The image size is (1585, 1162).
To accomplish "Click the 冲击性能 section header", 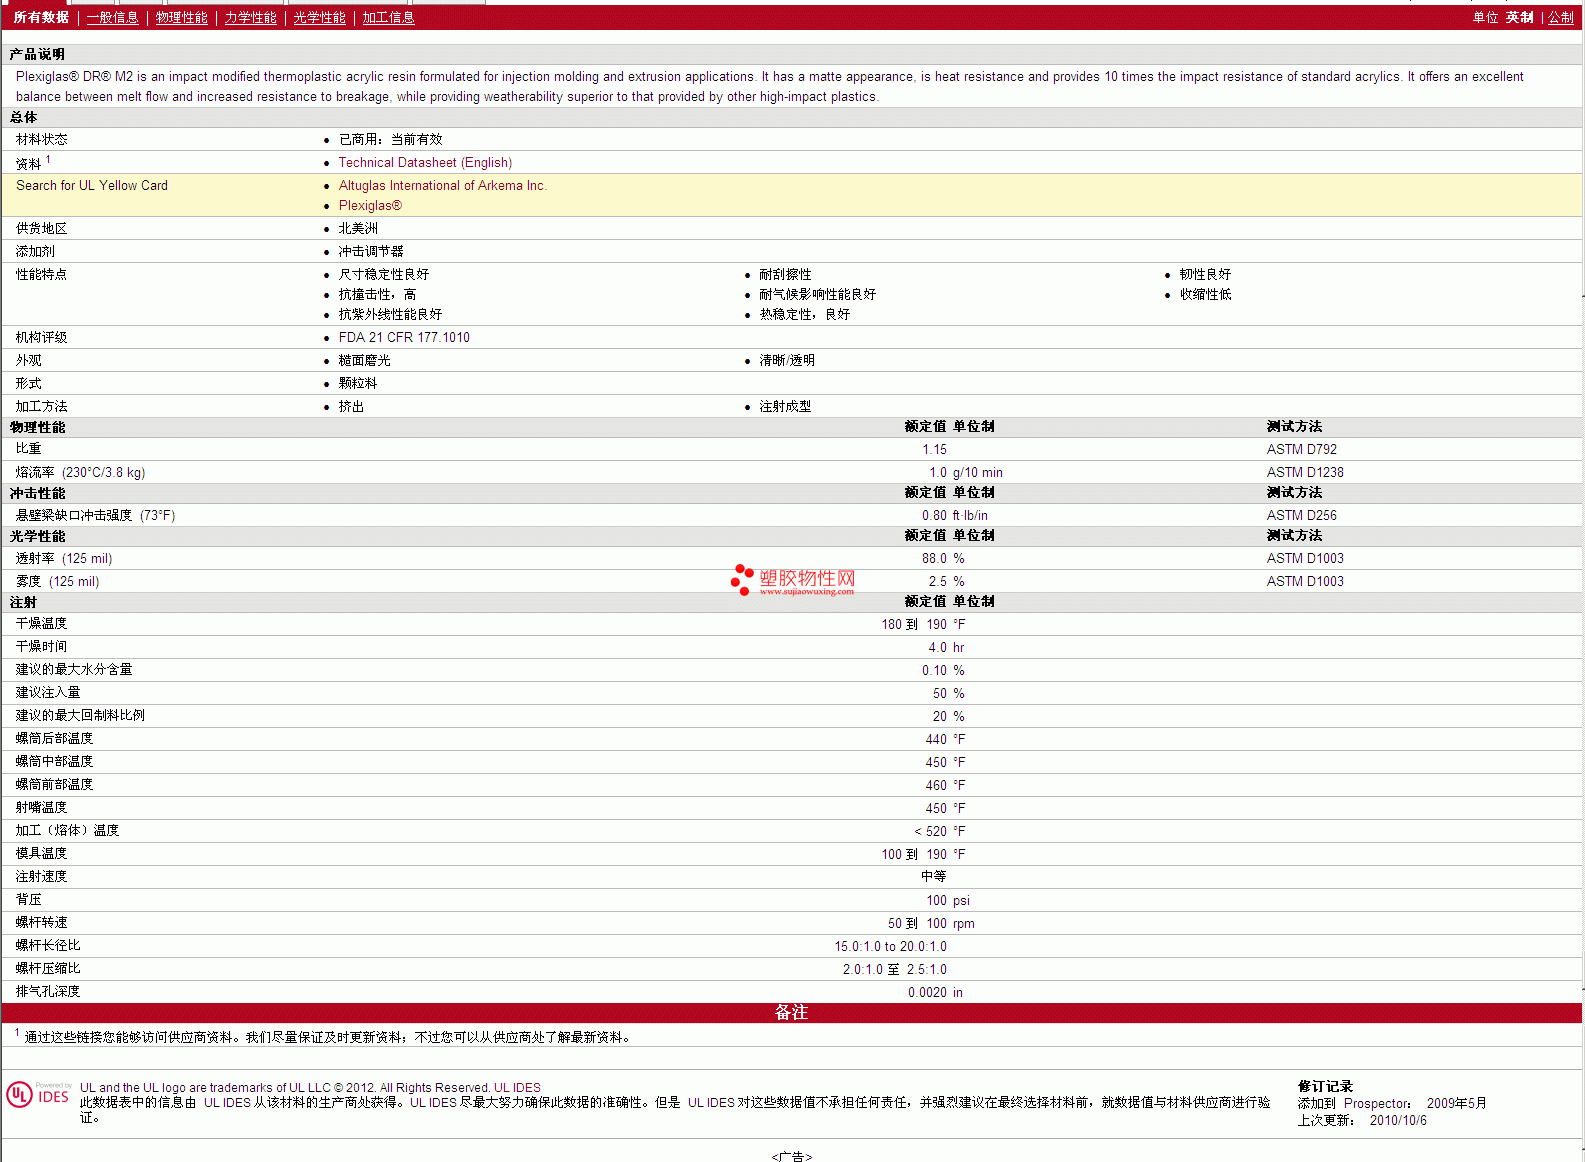I will [37, 494].
